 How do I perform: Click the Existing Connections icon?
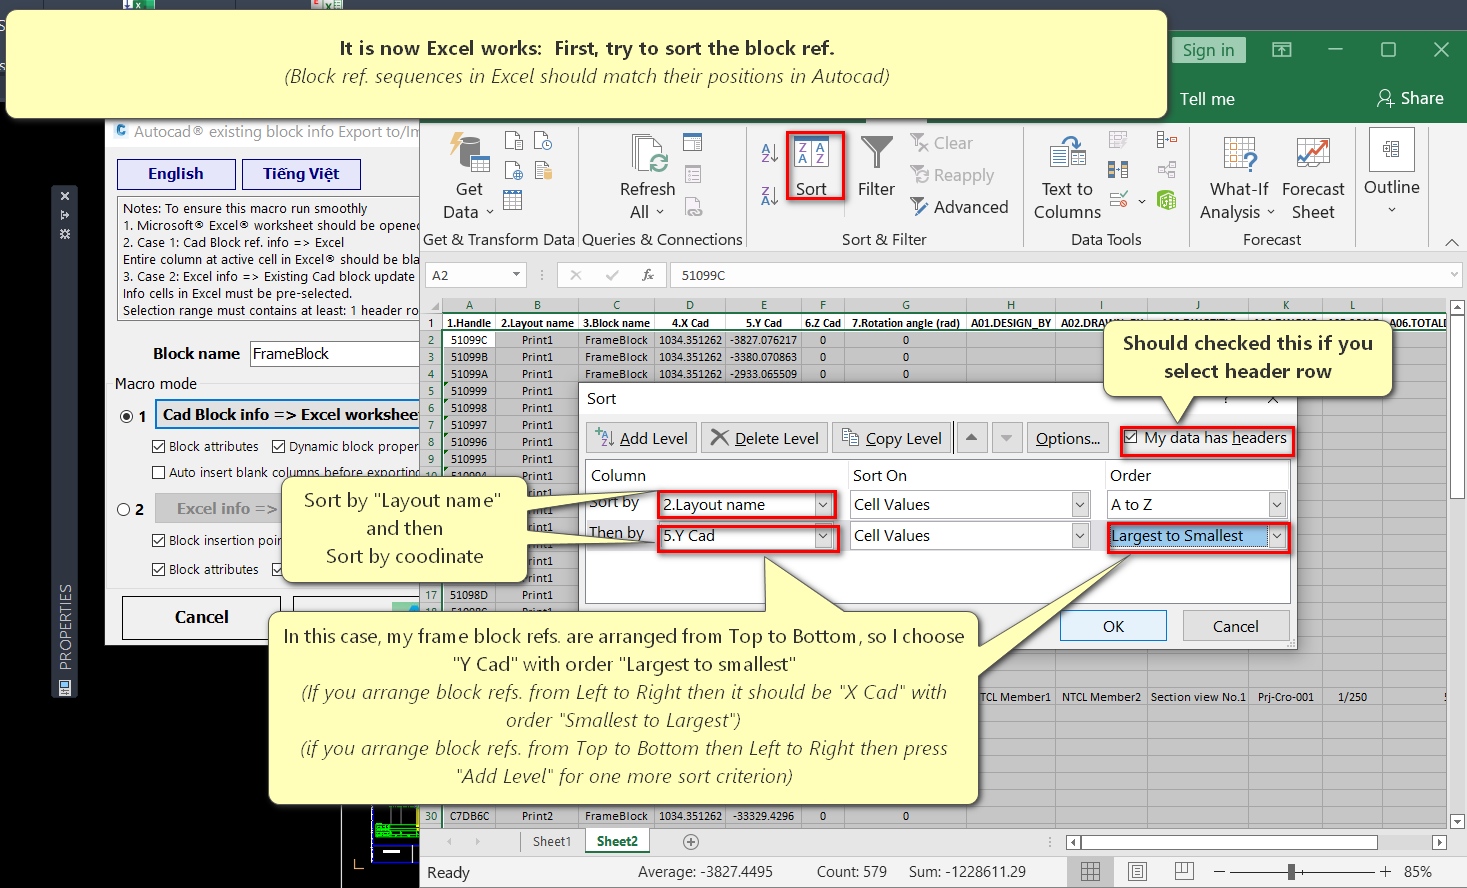click(x=543, y=170)
